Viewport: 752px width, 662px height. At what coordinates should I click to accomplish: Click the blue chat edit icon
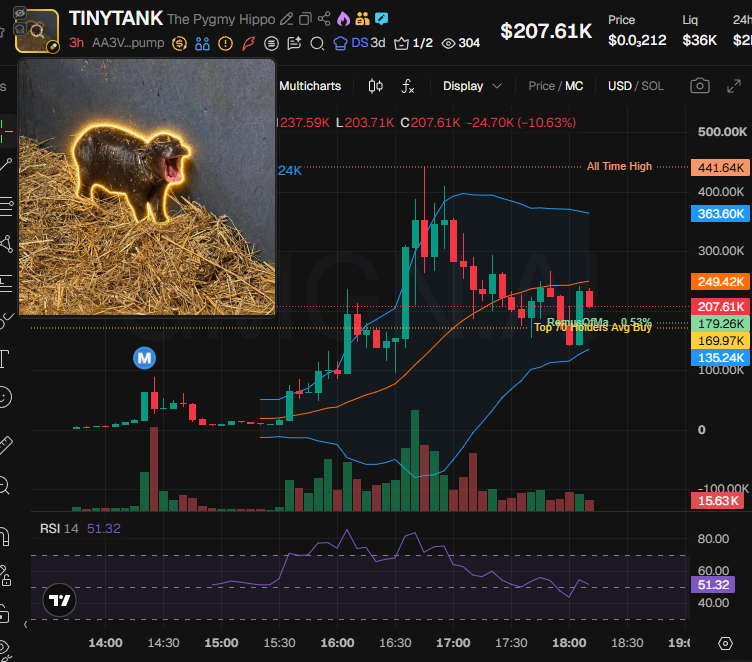[382, 19]
